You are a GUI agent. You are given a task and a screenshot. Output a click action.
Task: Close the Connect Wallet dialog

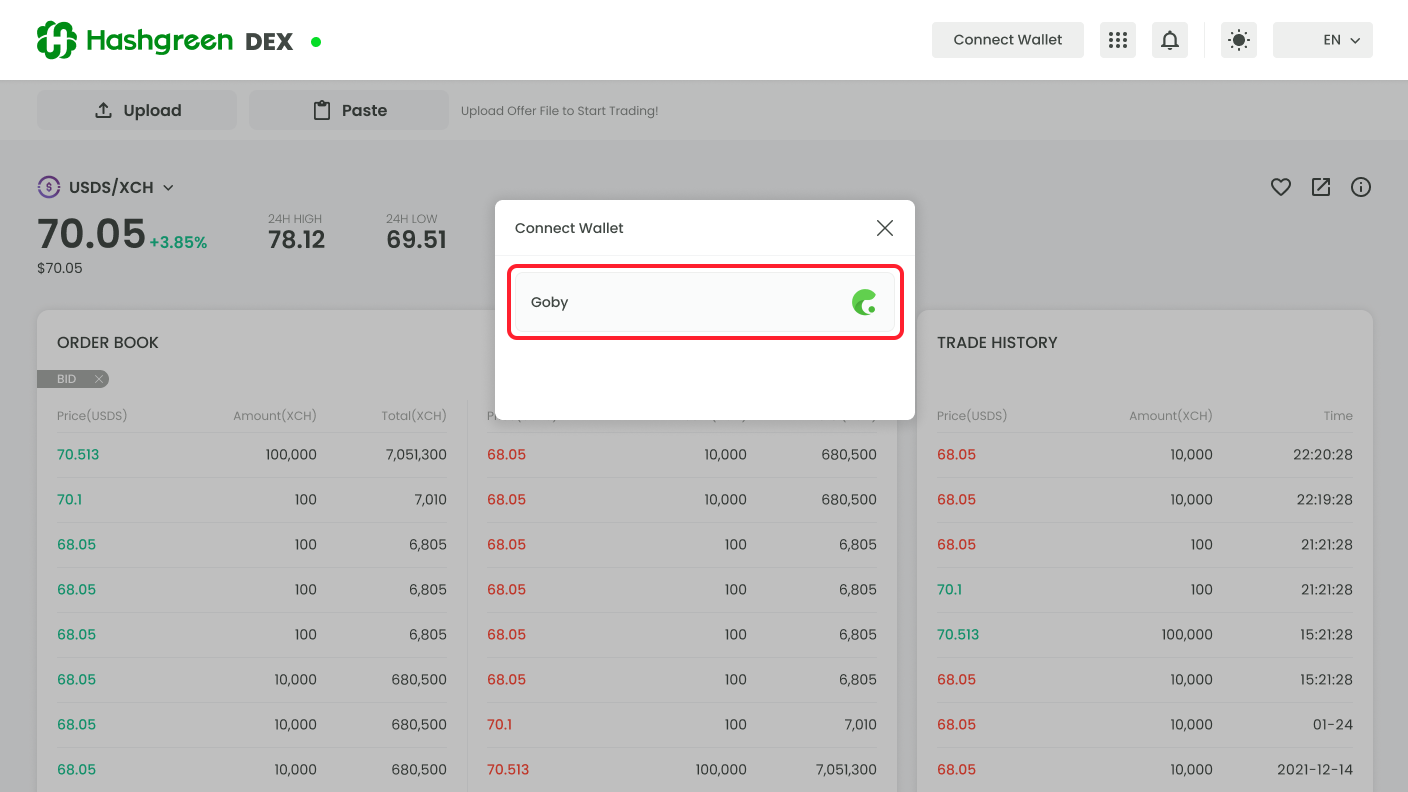(885, 228)
